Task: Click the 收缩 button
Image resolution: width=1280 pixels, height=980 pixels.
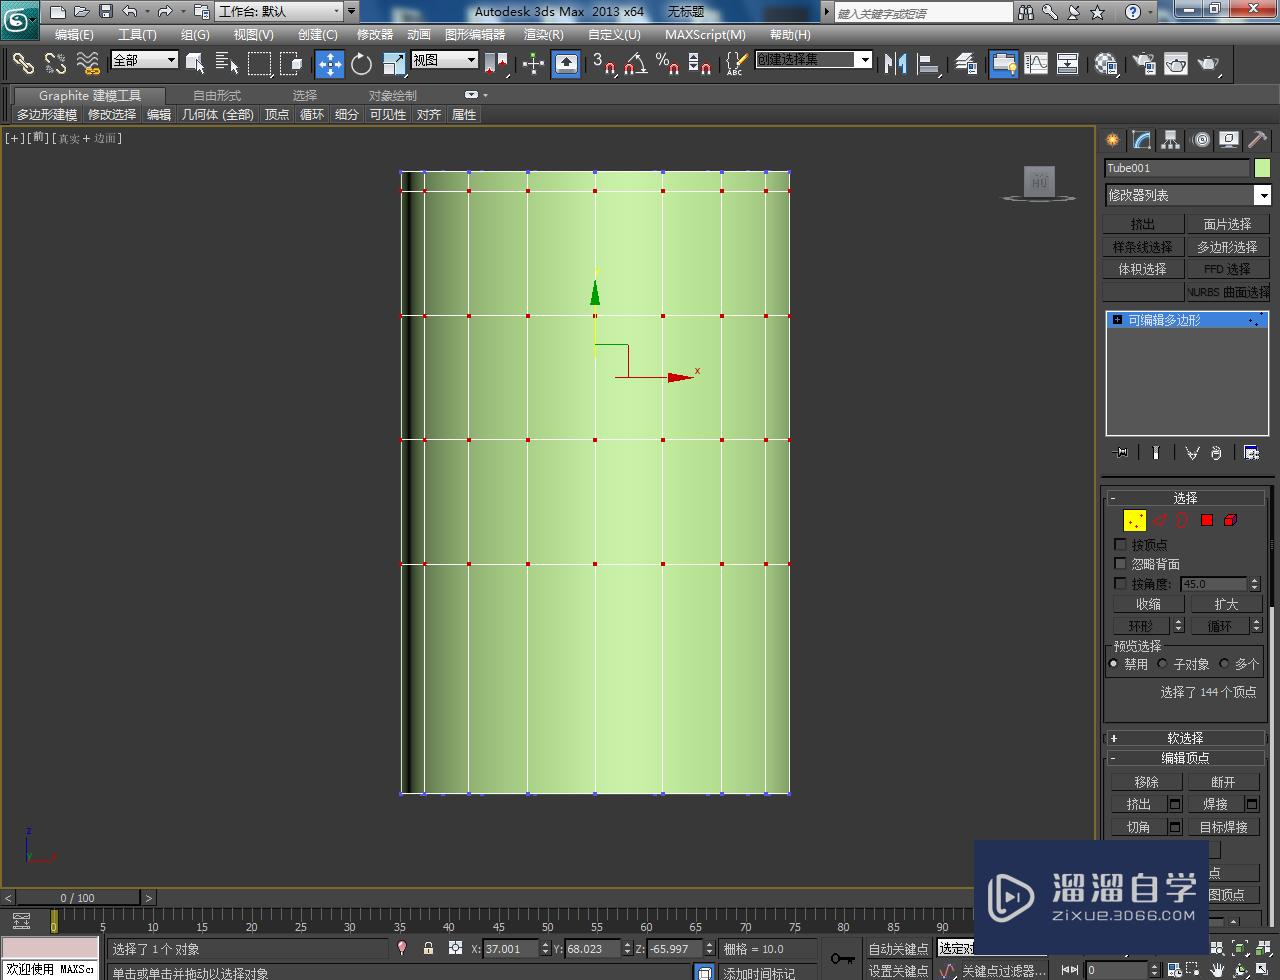Action: click(x=1148, y=604)
